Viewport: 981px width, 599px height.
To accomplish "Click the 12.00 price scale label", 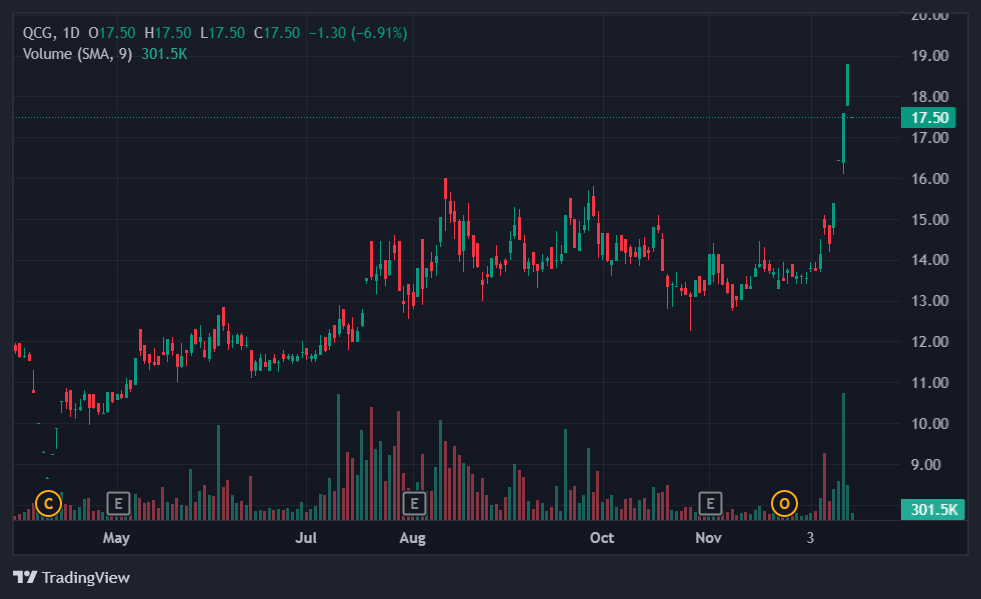I will 929,342.
